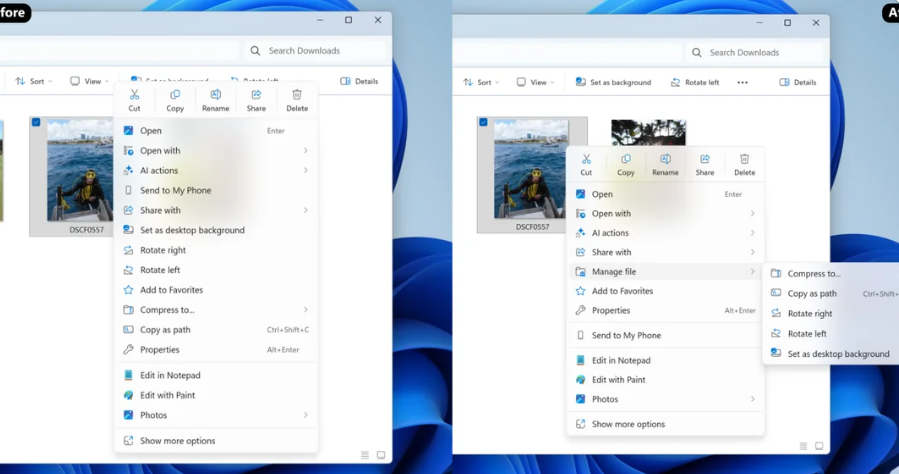Choose Properties in right context menu
The height and width of the screenshot is (474, 899).
click(x=666, y=311)
